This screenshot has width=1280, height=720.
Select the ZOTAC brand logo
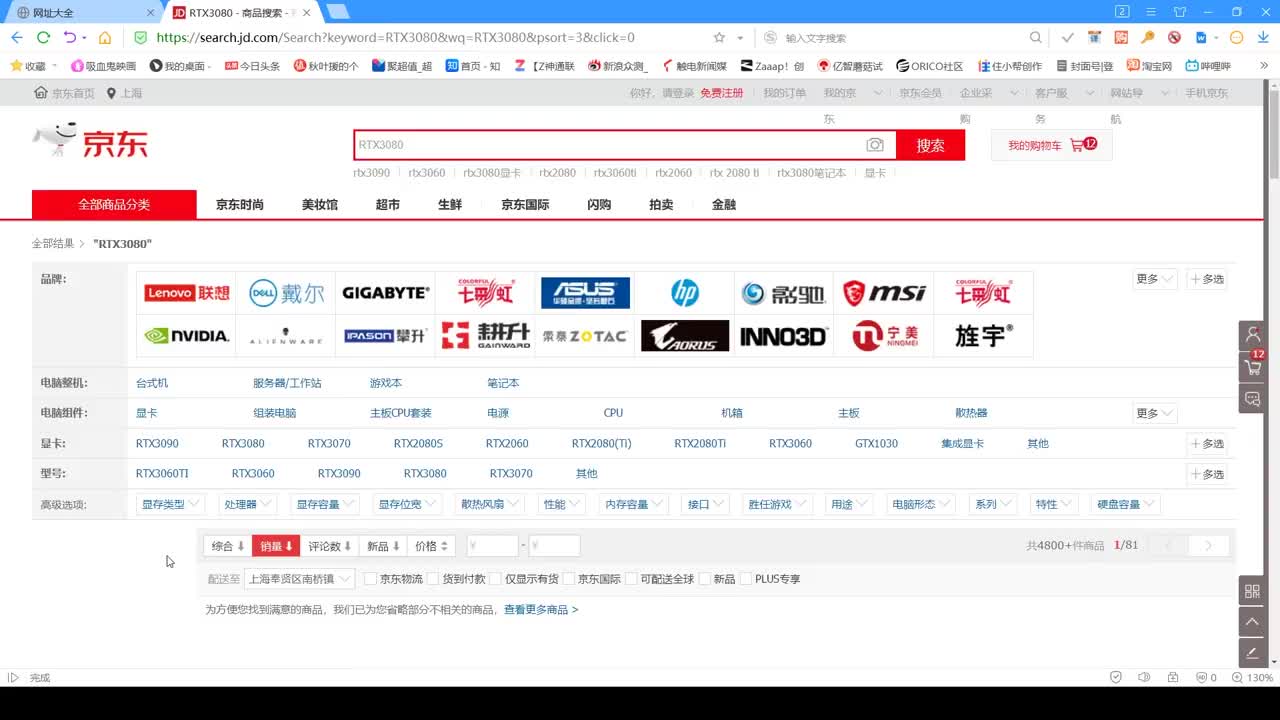(x=585, y=336)
